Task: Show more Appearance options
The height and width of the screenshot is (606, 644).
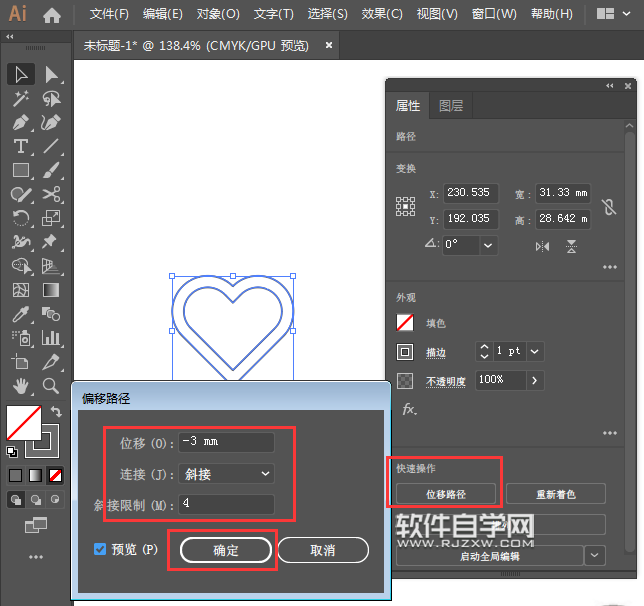Action: click(610, 433)
